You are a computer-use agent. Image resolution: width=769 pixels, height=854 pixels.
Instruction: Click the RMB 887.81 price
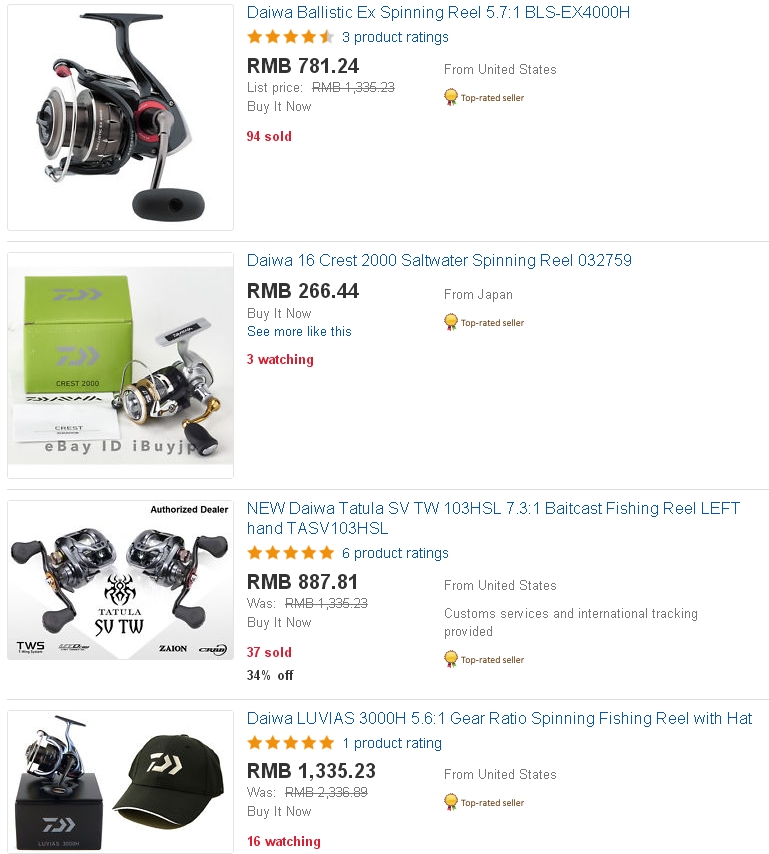coord(302,582)
